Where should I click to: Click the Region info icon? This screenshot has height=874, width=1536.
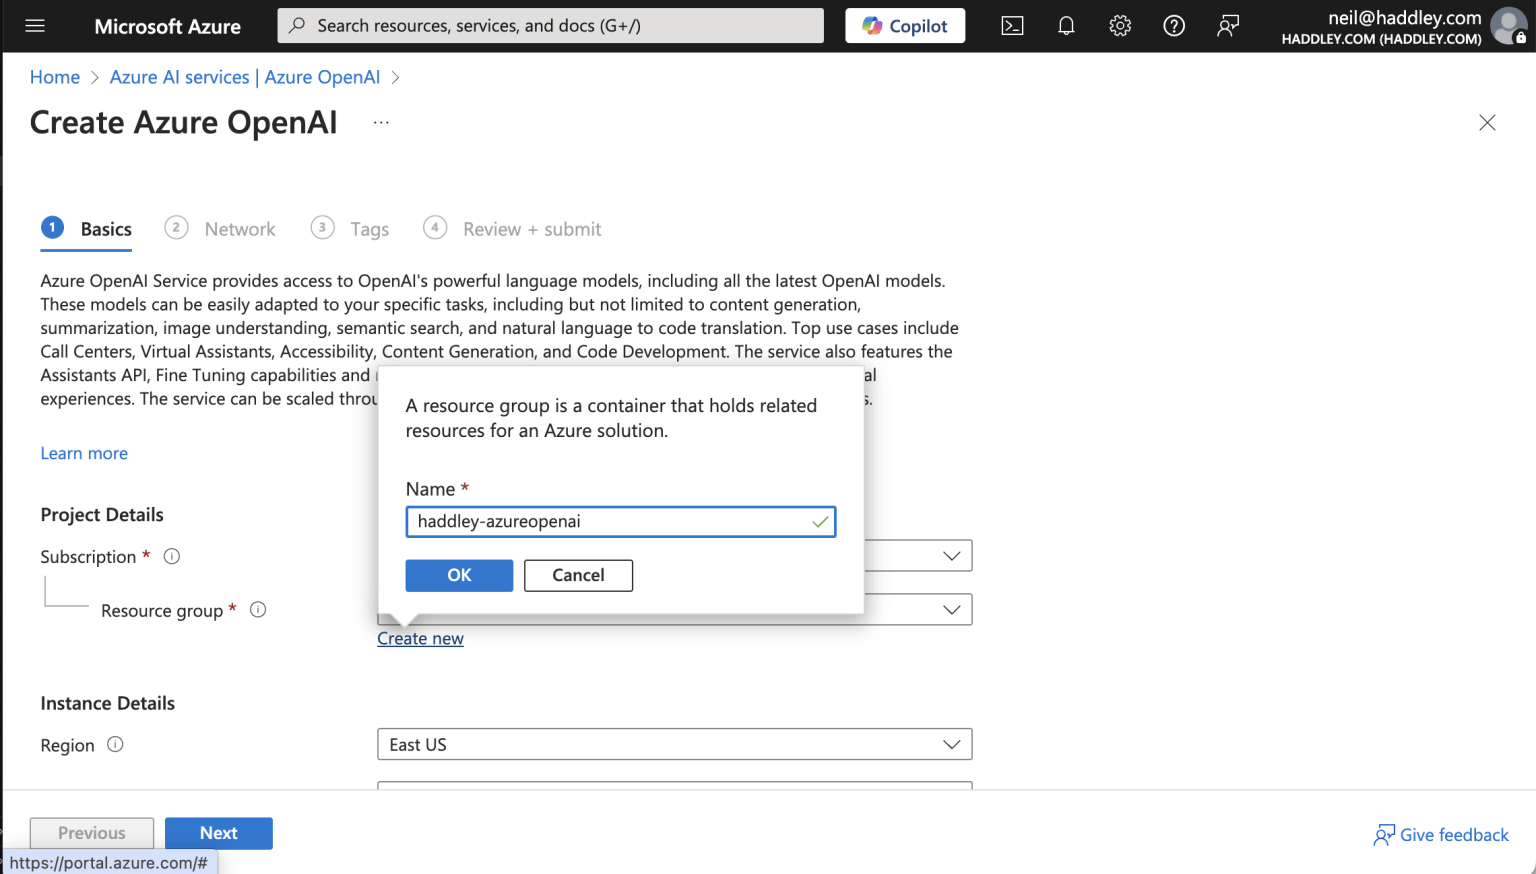click(115, 744)
